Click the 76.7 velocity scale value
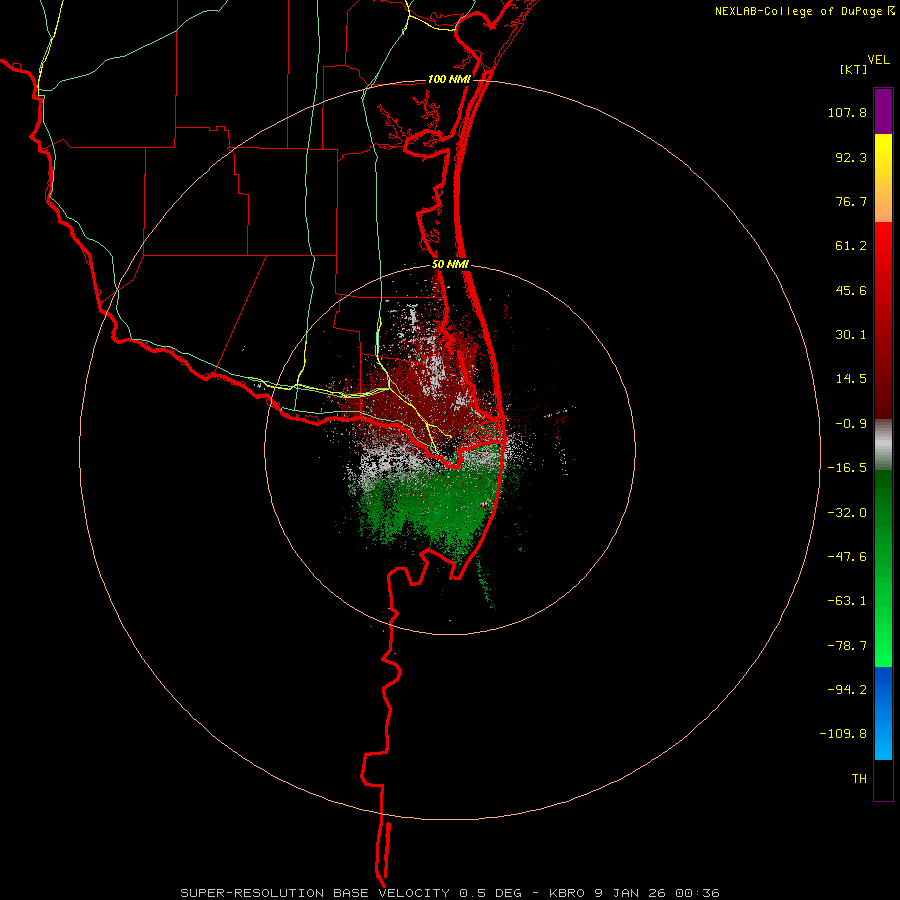This screenshot has height=900, width=900. click(851, 201)
